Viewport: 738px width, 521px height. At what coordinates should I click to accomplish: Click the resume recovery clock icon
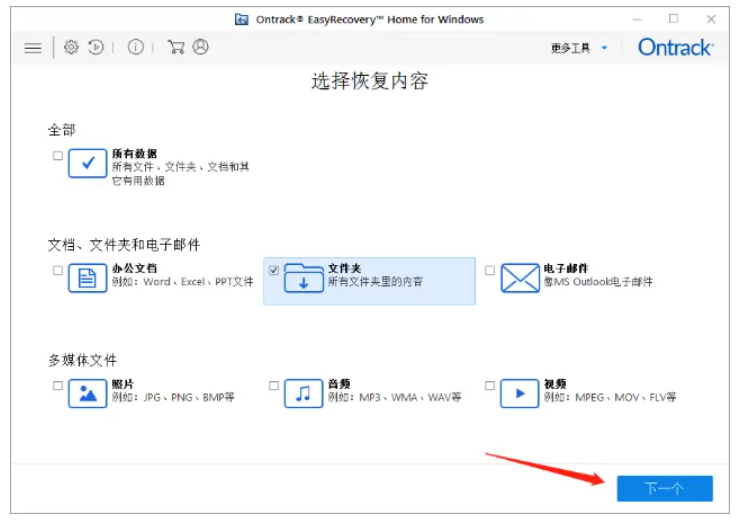(96, 47)
